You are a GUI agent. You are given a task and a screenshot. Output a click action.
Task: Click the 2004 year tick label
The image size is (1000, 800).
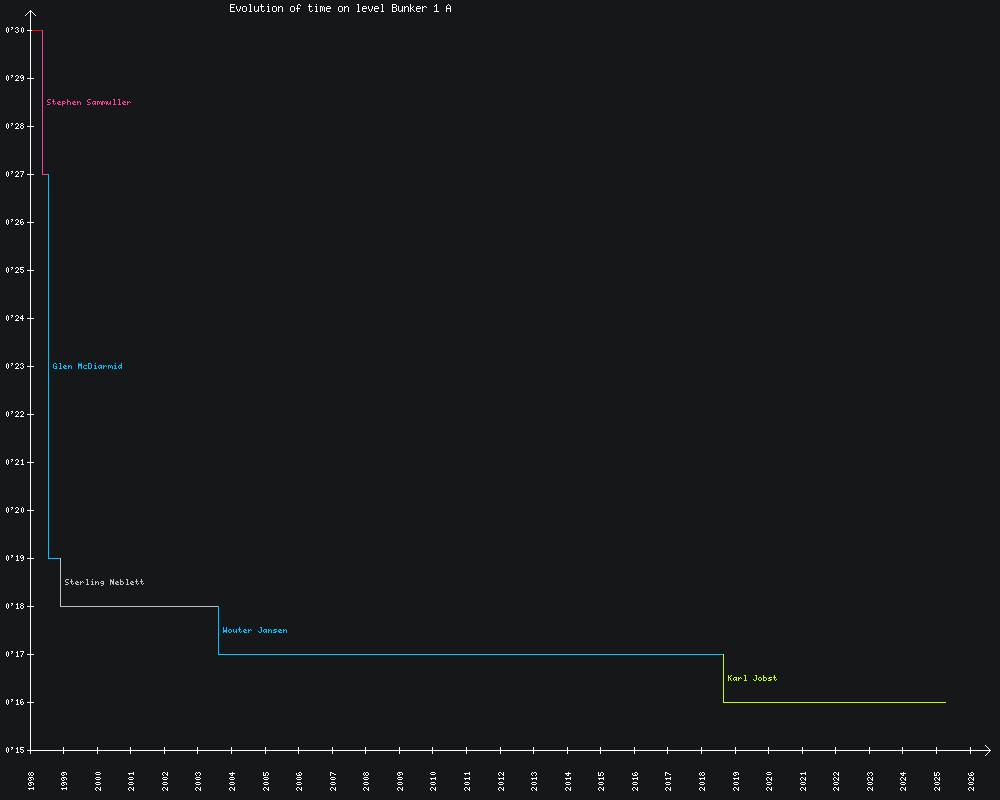click(233, 780)
